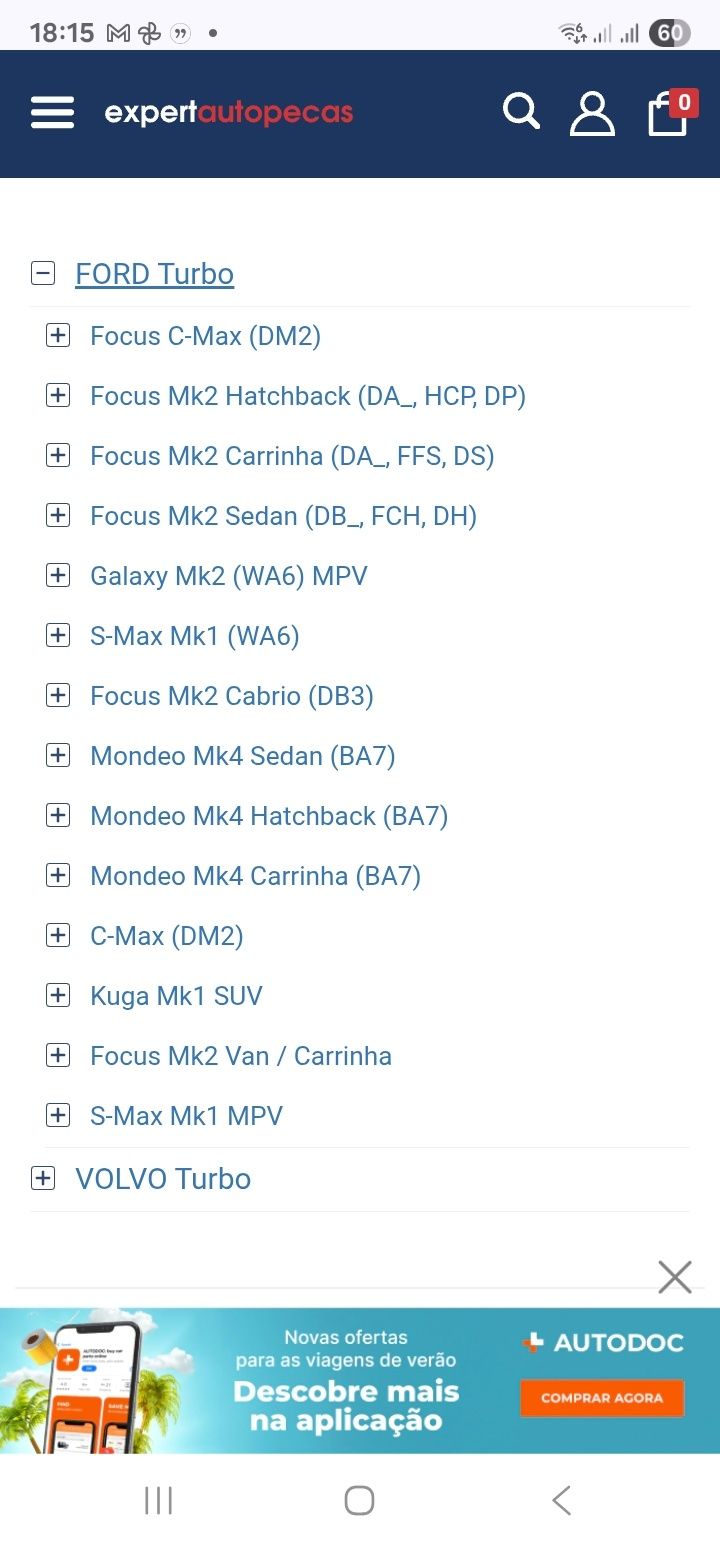Expand the Kuga Mk1 SUV node

58,995
